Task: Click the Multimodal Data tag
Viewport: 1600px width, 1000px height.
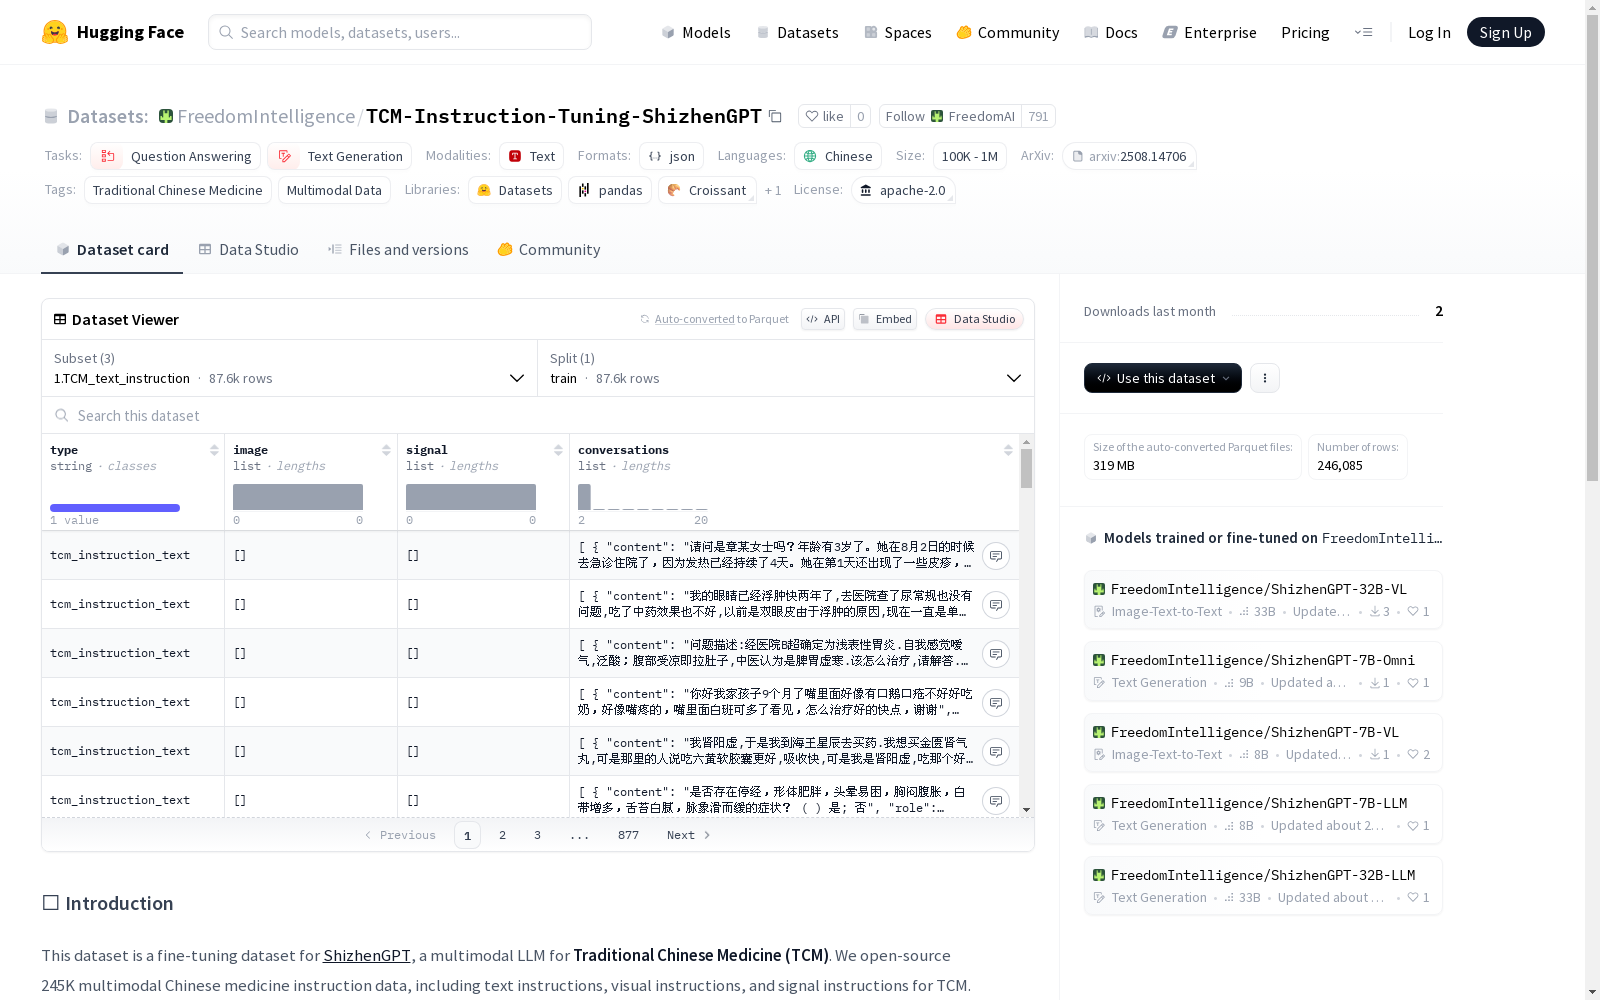Action: 334,190
